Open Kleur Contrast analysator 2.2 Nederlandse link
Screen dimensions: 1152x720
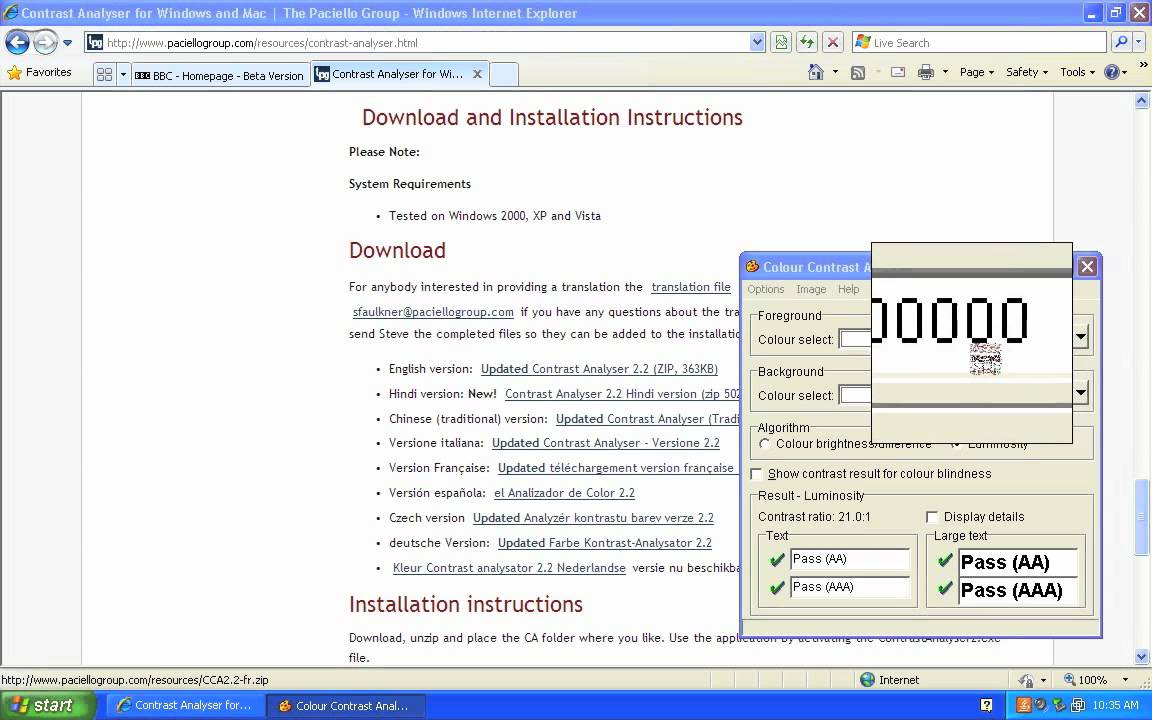click(x=509, y=568)
